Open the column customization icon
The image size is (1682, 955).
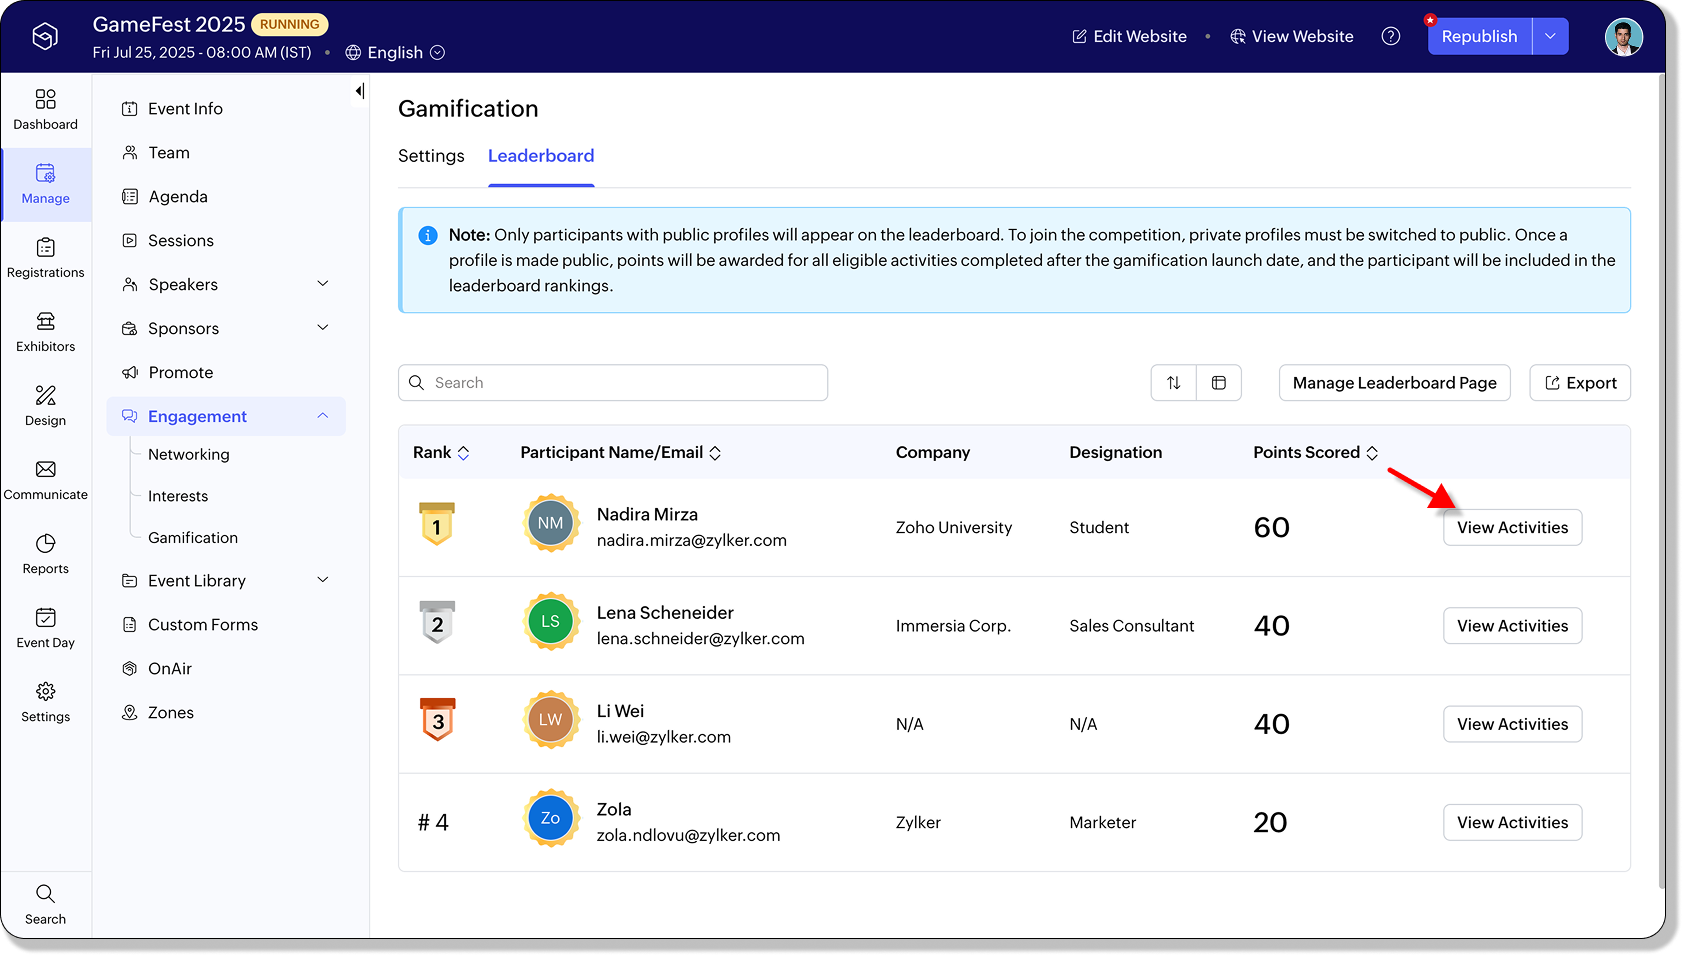coord(1219,383)
